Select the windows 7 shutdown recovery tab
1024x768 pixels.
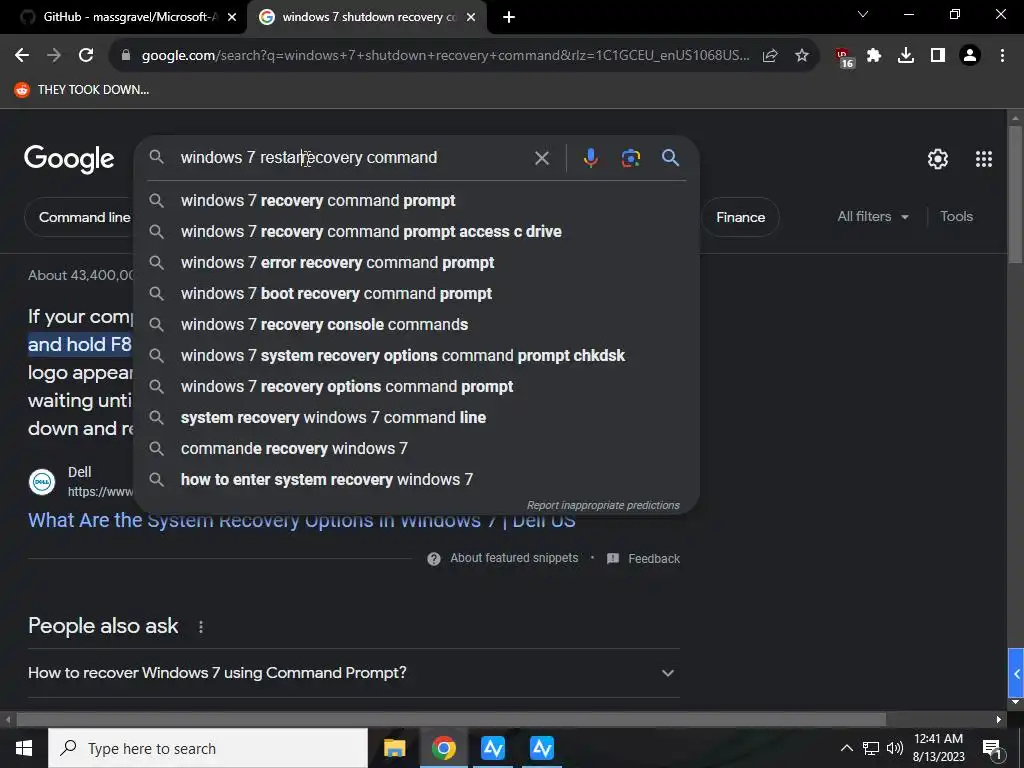[x=368, y=17]
